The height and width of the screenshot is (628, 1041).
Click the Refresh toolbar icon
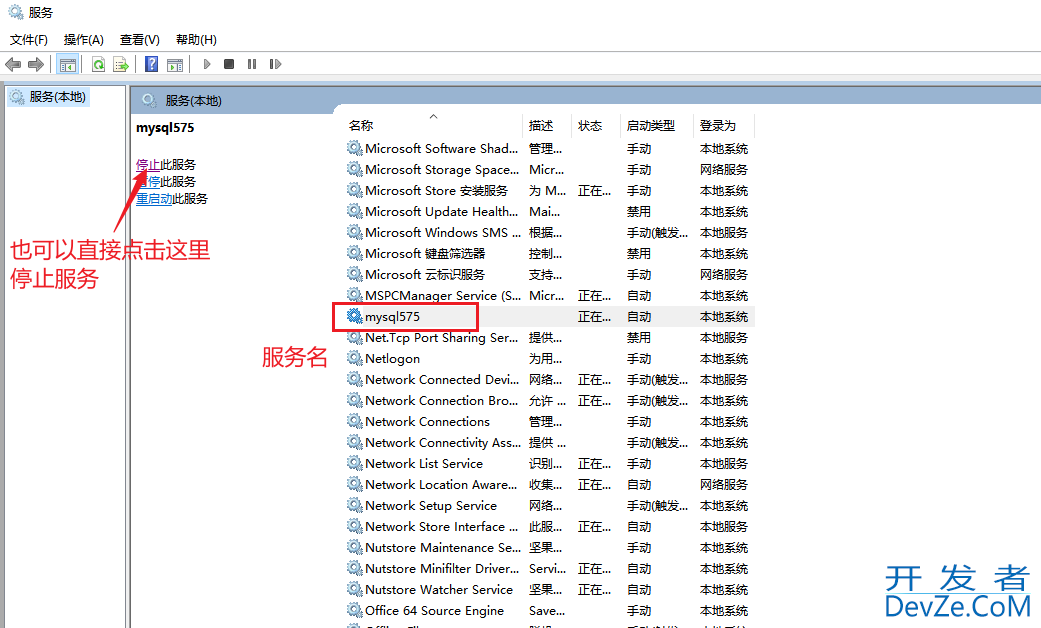click(98, 64)
